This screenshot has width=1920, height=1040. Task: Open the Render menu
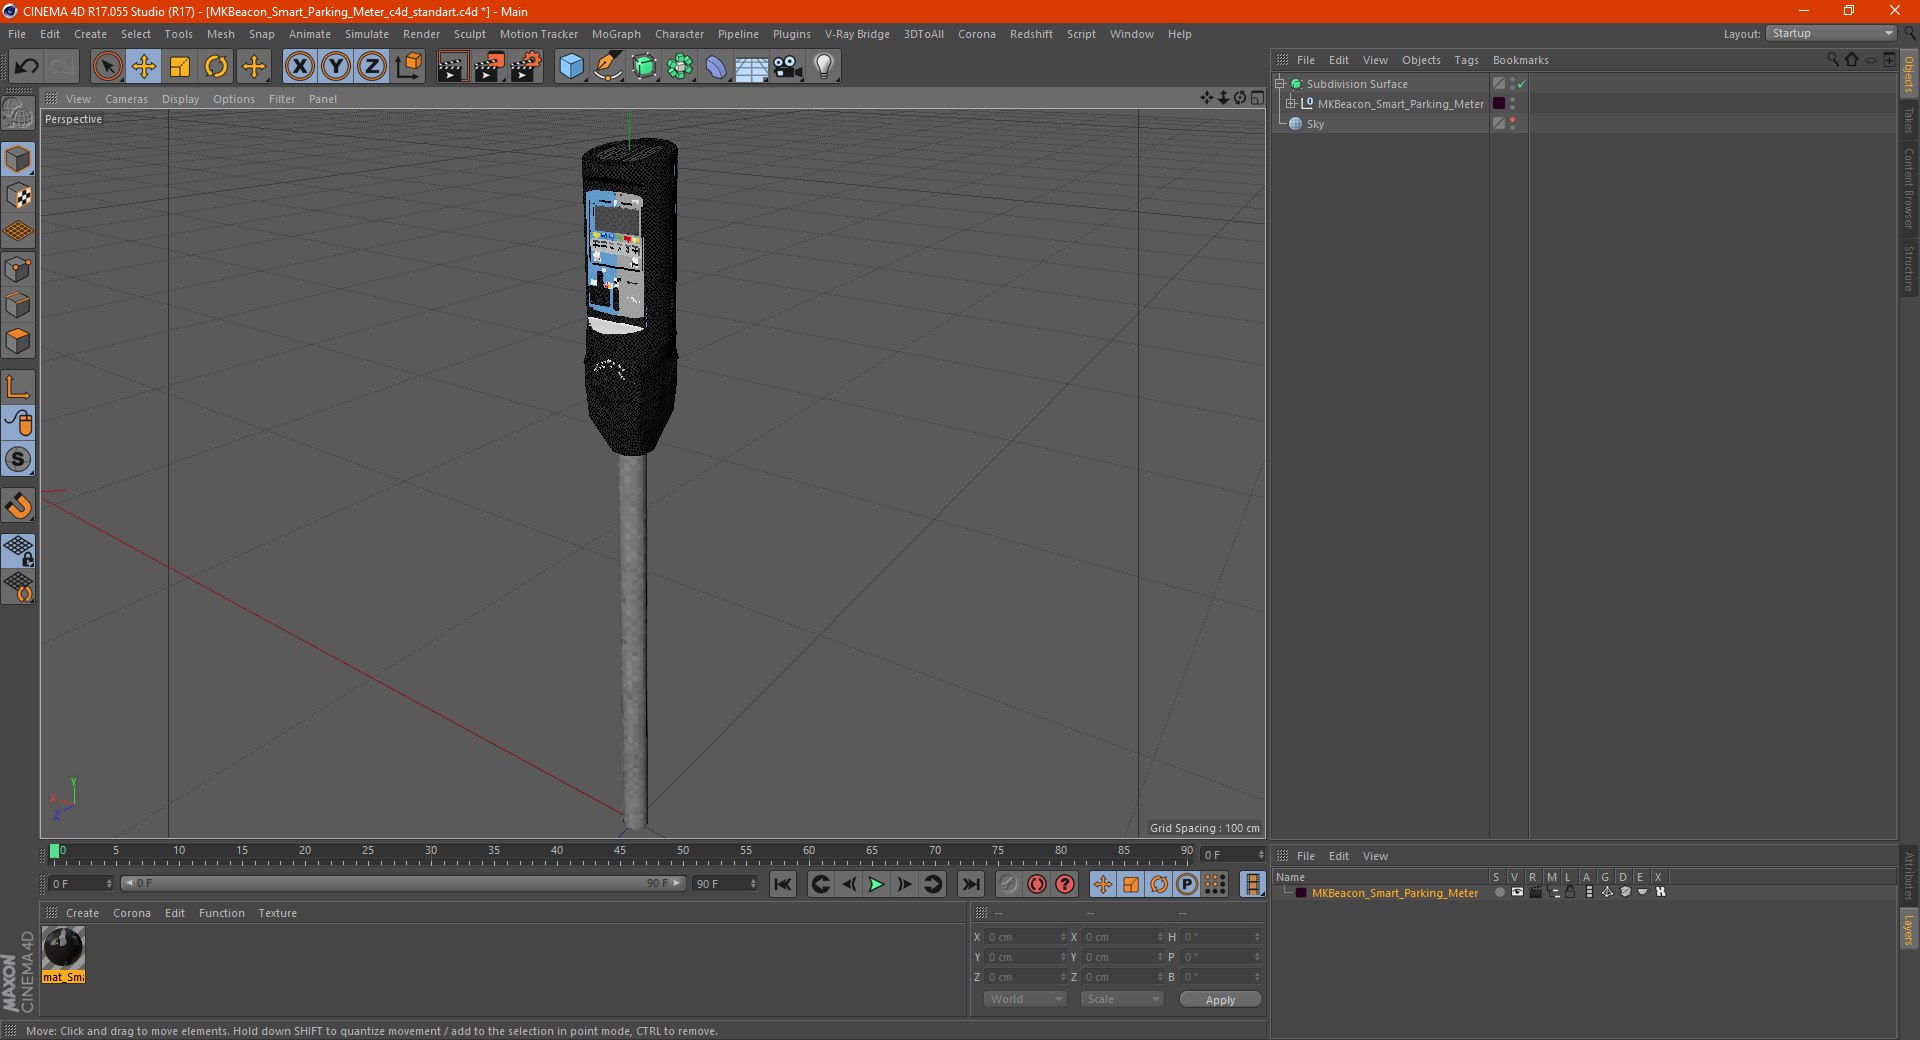click(421, 34)
